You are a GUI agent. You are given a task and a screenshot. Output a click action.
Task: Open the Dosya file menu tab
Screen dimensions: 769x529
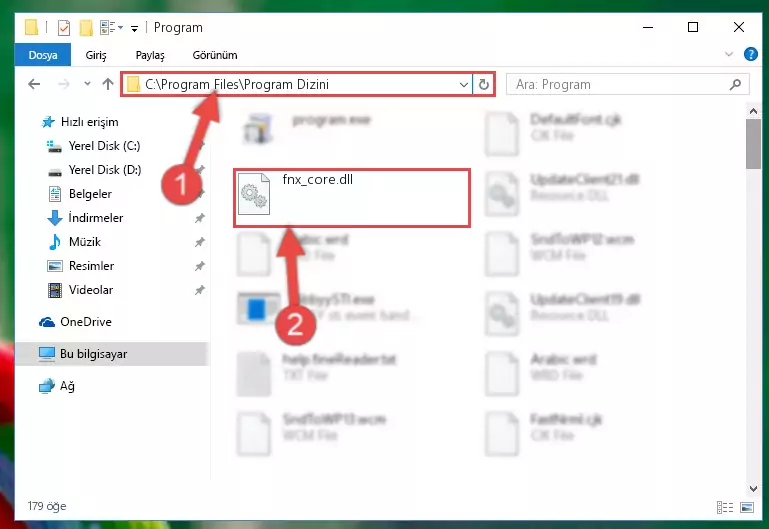[43, 55]
